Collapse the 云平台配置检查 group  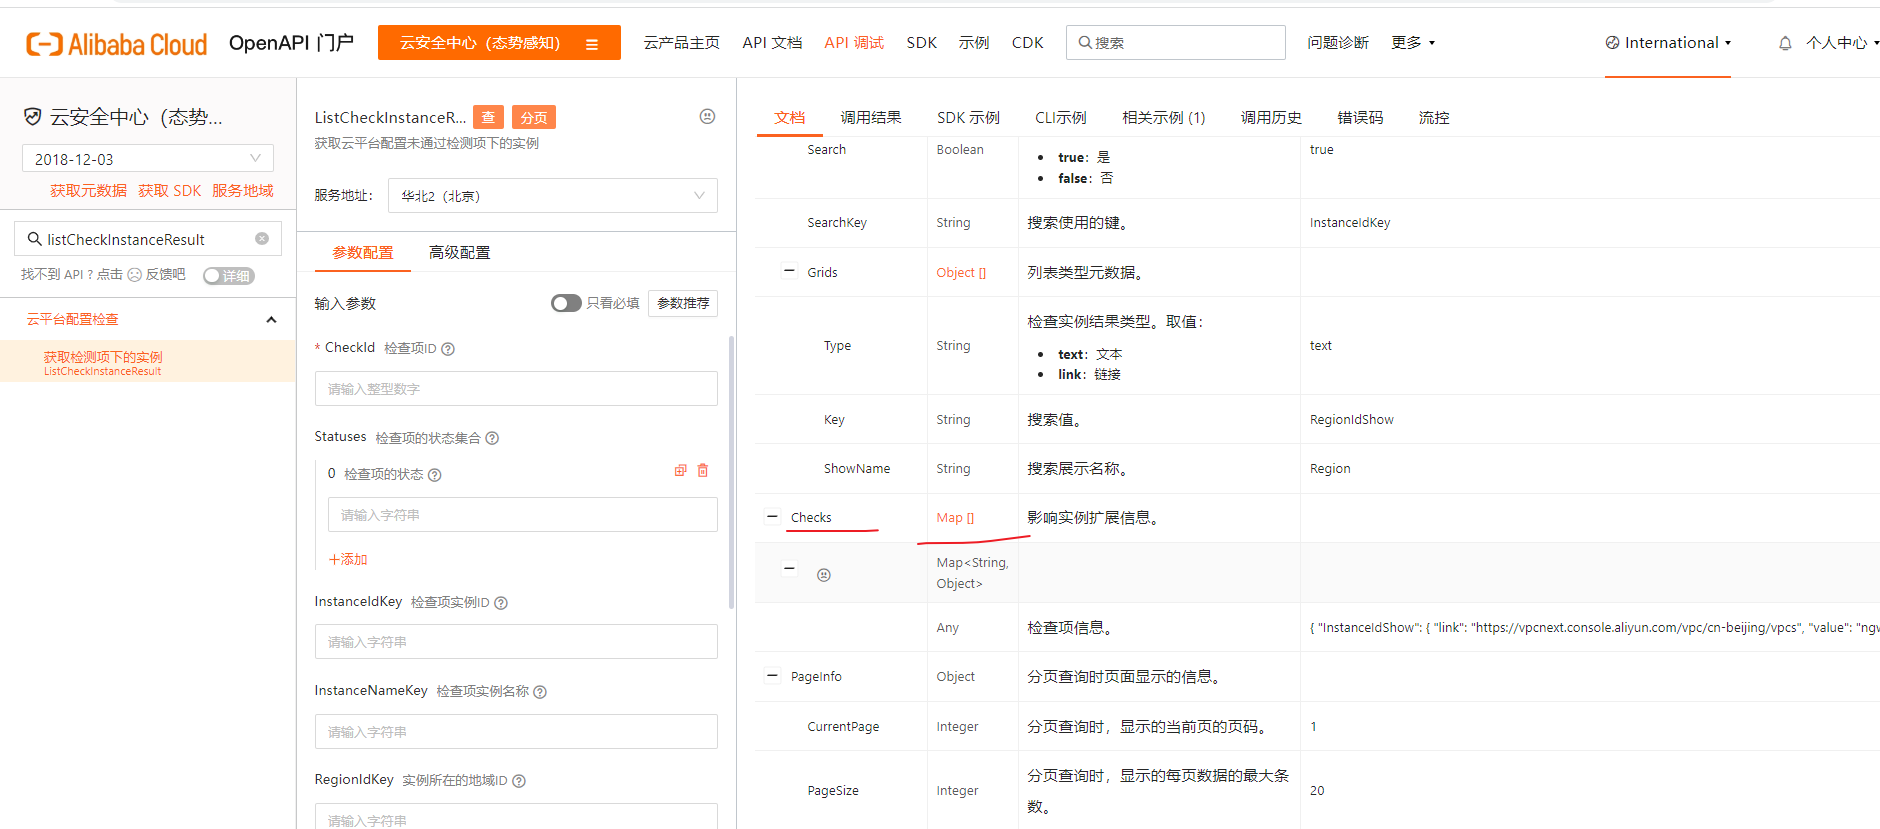tap(271, 320)
